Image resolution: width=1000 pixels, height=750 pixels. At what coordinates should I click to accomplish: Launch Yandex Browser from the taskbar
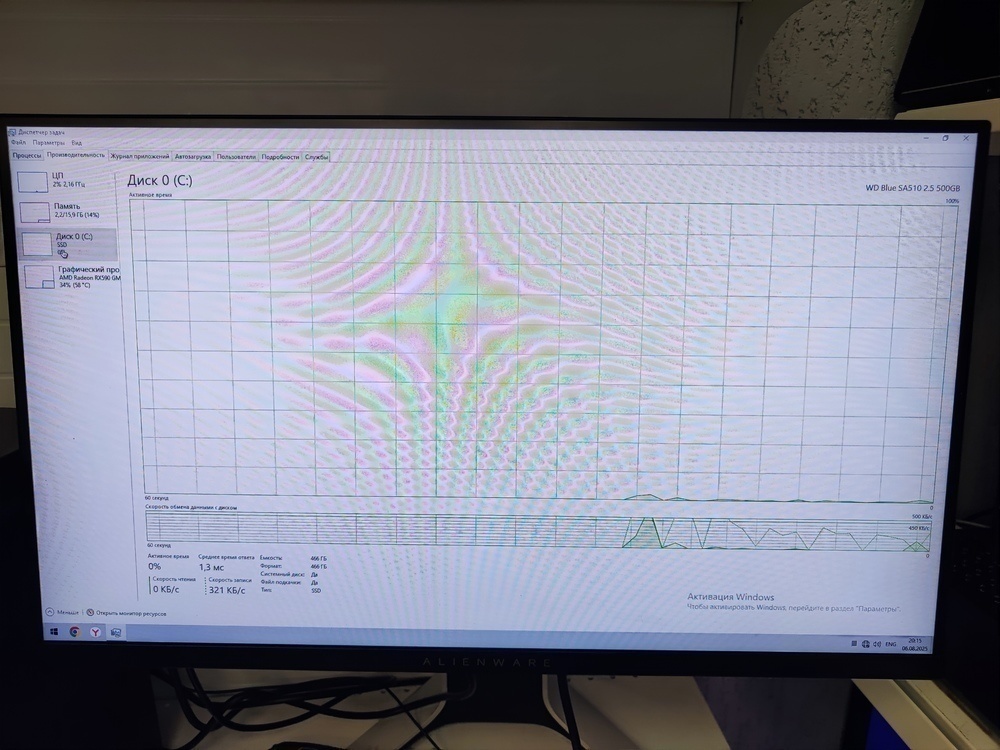pyautogui.click(x=95, y=632)
